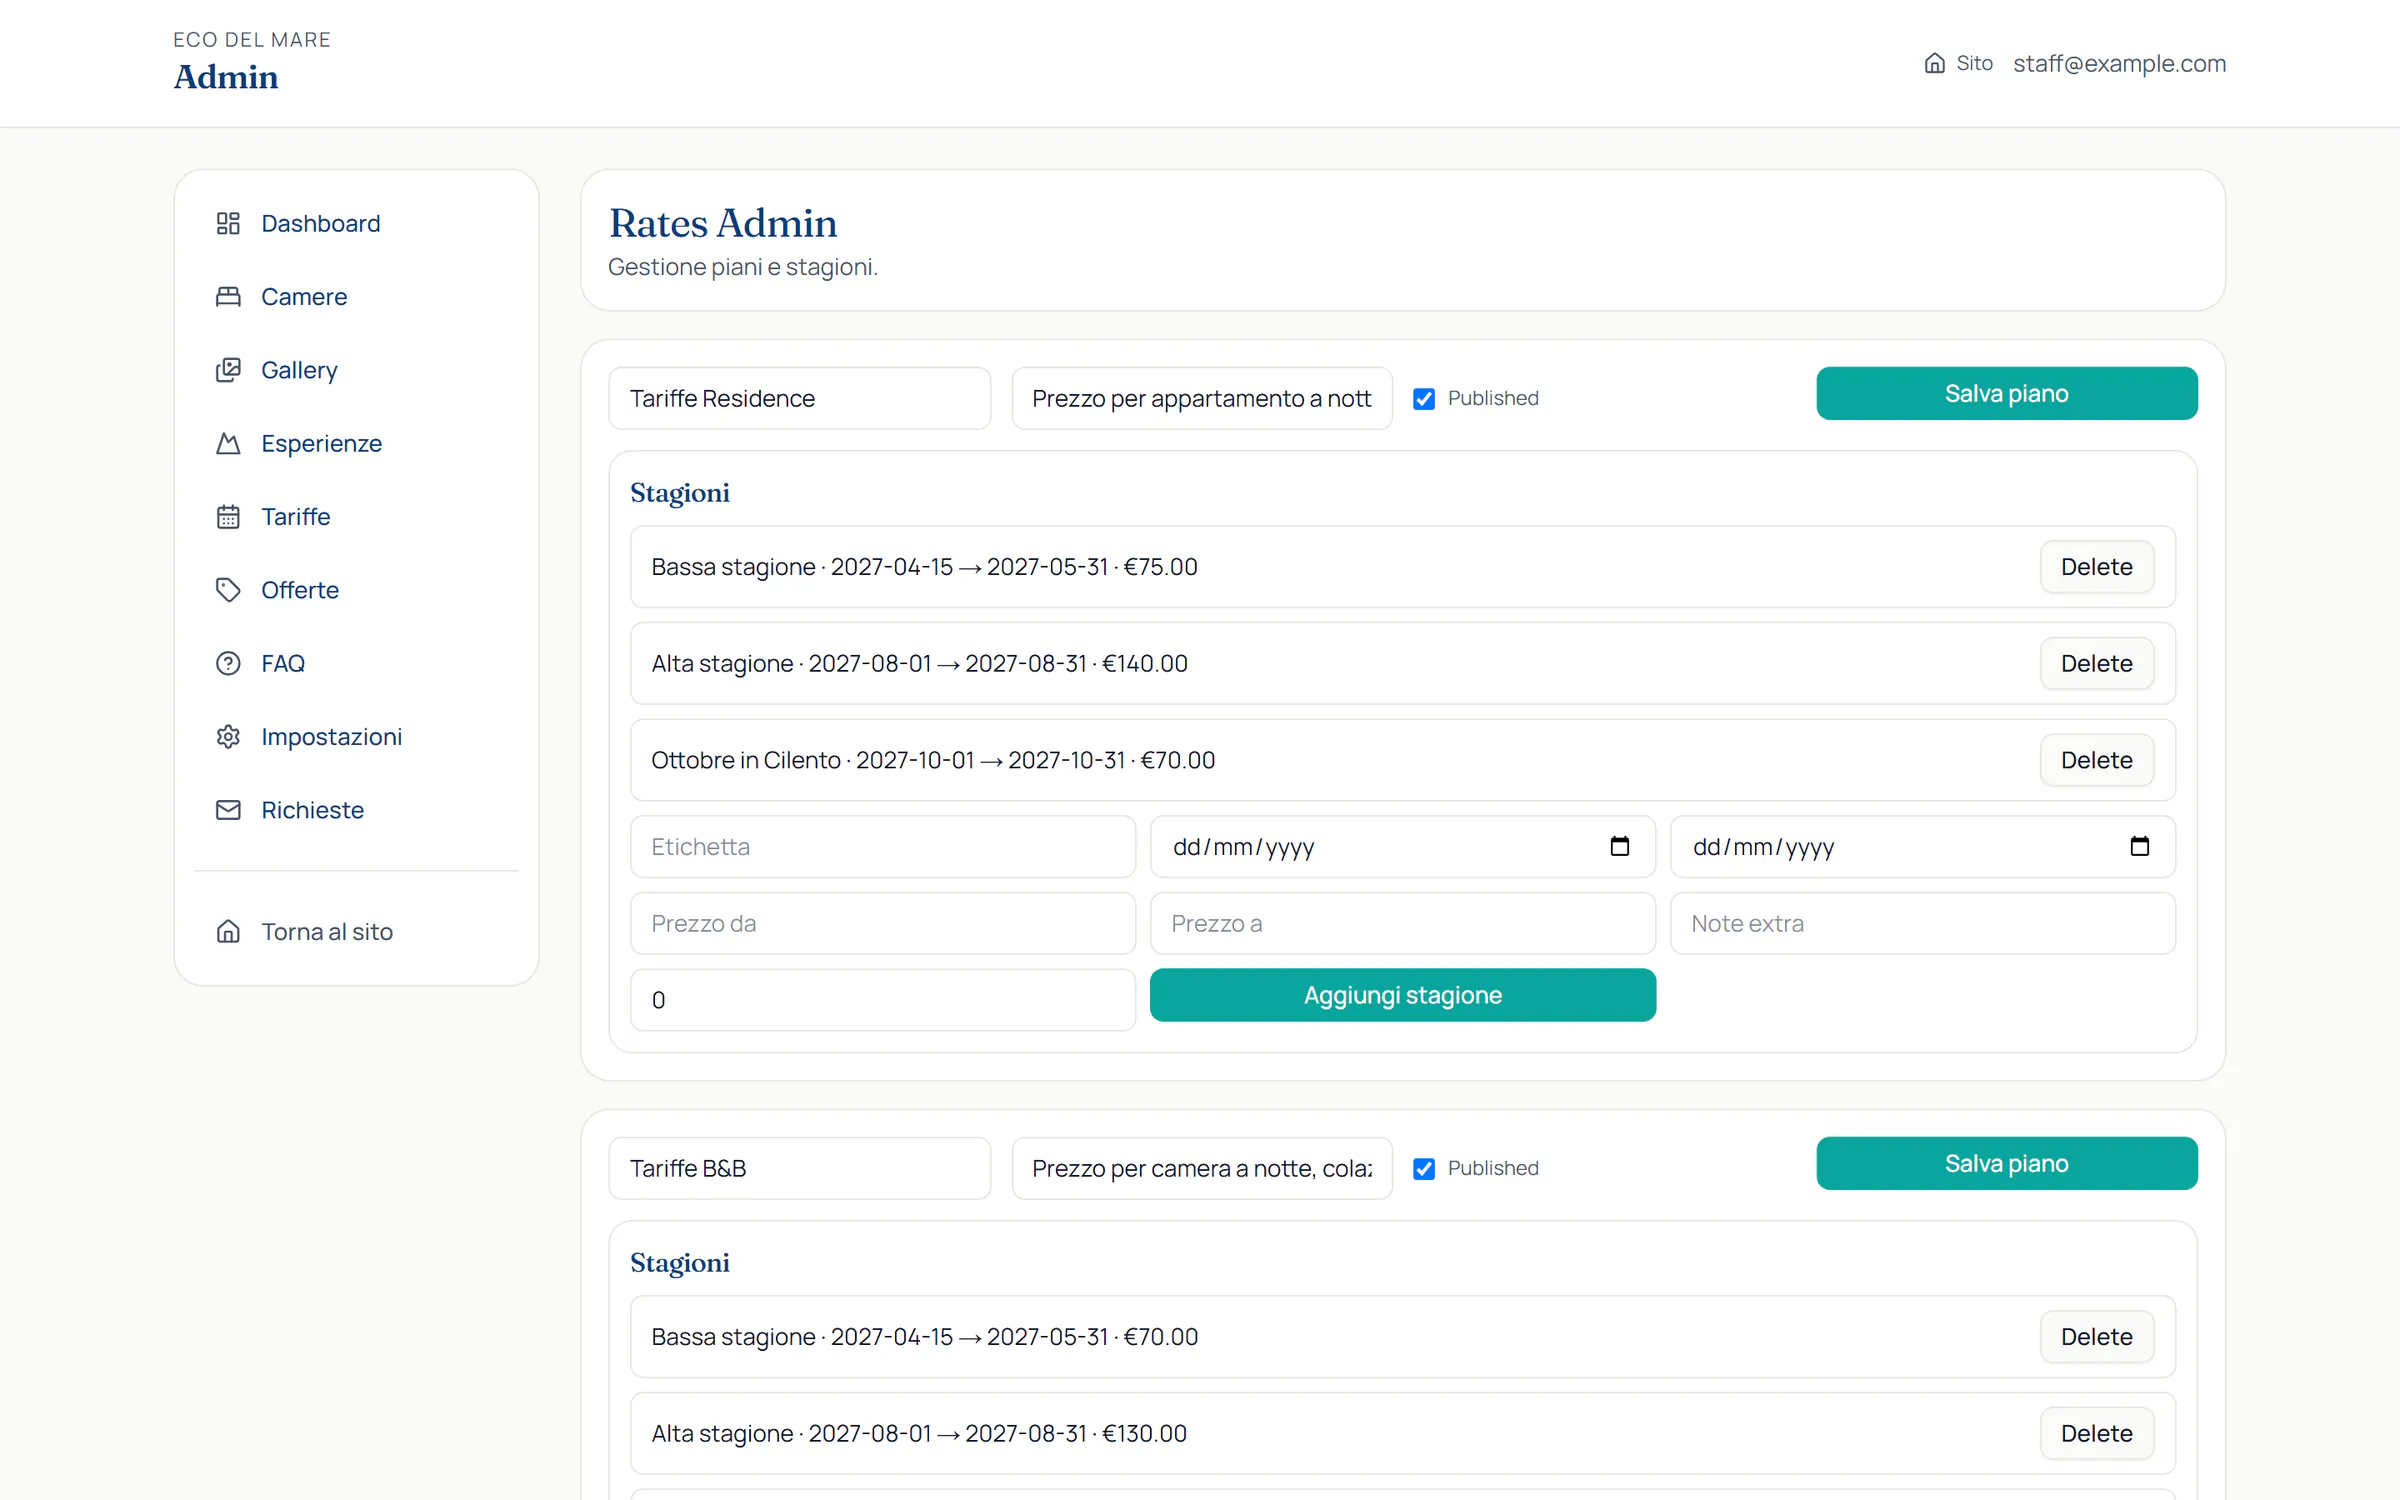Image resolution: width=2400 pixels, height=1500 pixels.
Task: Click the Prezzo per camera description field
Action: pyautogui.click(x=1201, y=1168)
